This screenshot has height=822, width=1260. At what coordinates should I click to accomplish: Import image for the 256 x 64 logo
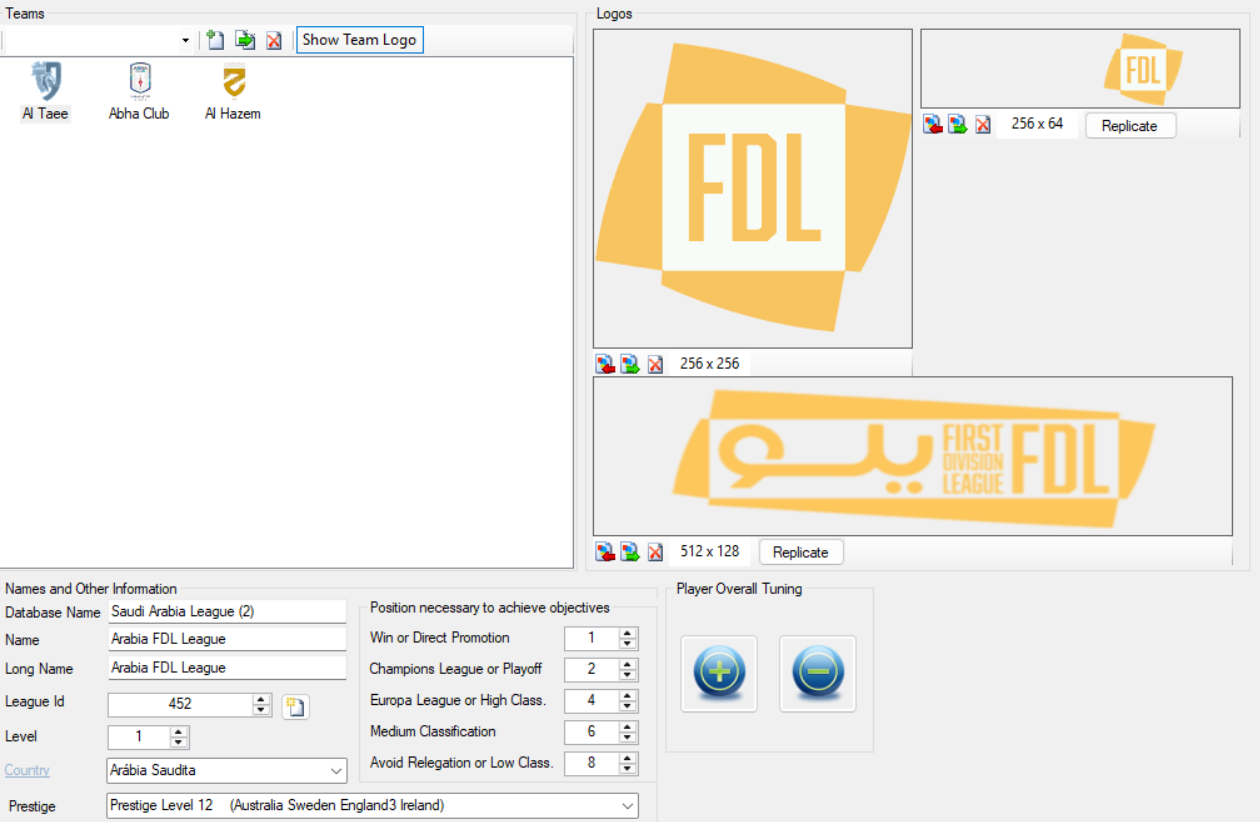[x=933, y=124]
